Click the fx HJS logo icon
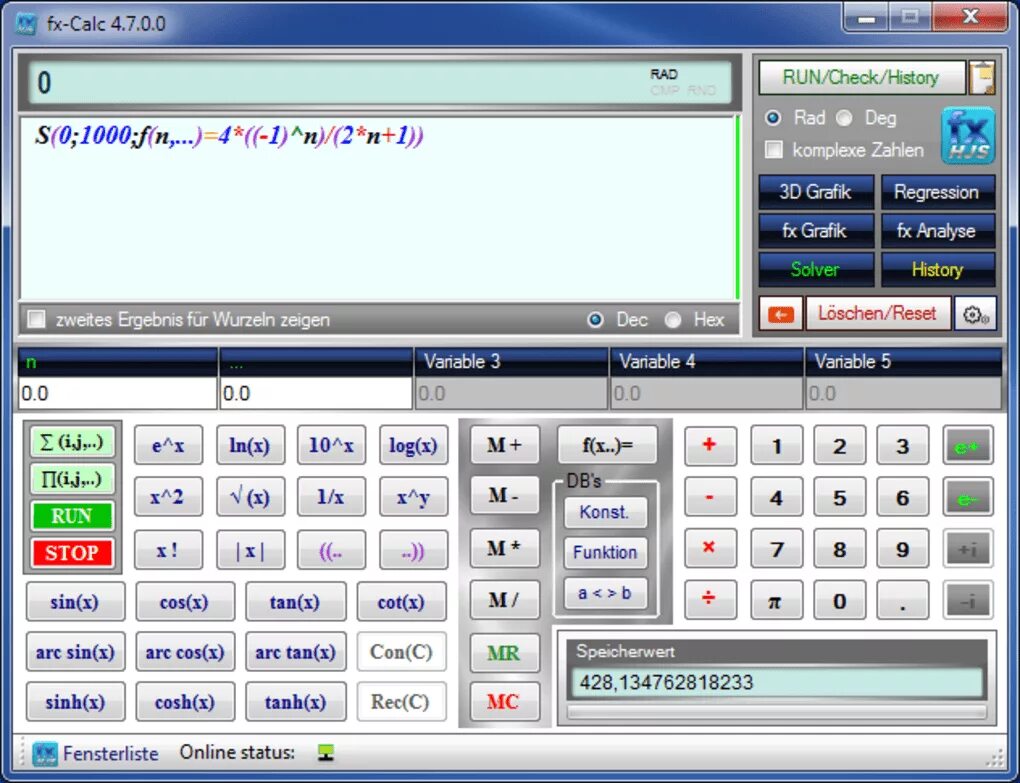The height and width of the screenshot is (783, 1020). 968,136
